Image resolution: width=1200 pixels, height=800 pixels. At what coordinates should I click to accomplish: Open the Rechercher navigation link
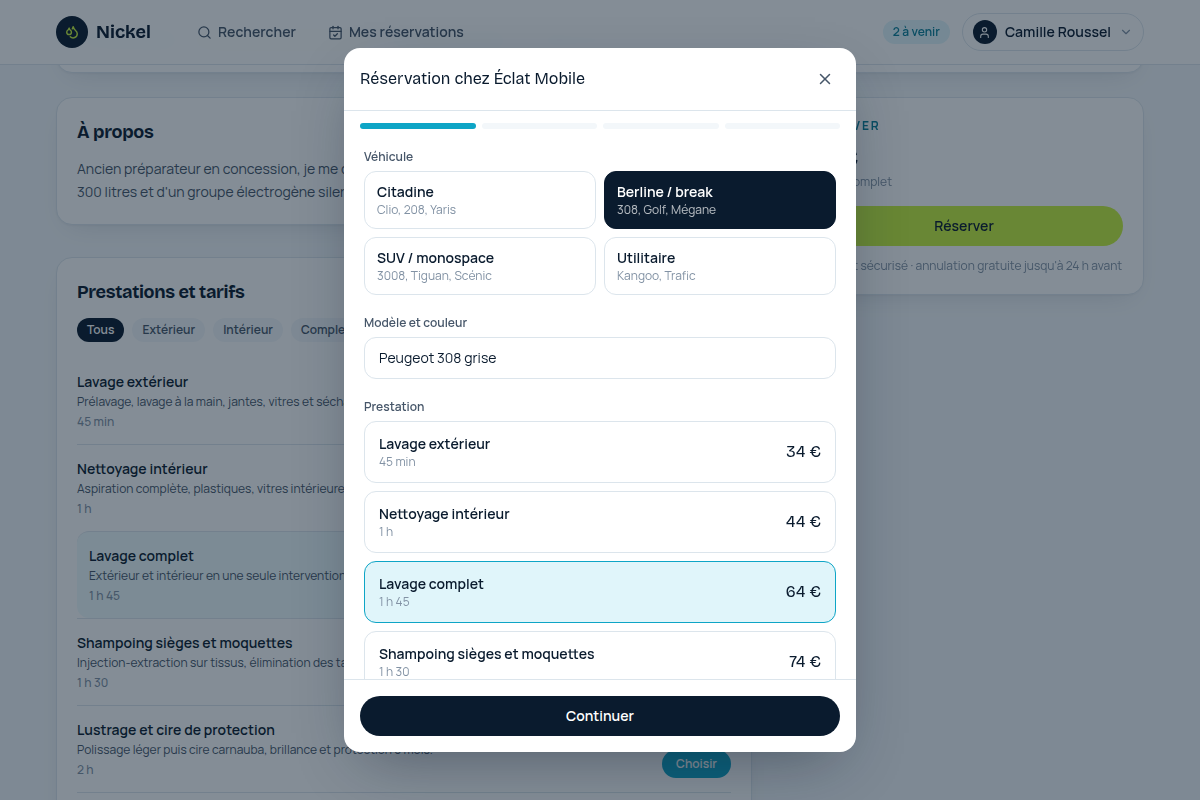247,32
